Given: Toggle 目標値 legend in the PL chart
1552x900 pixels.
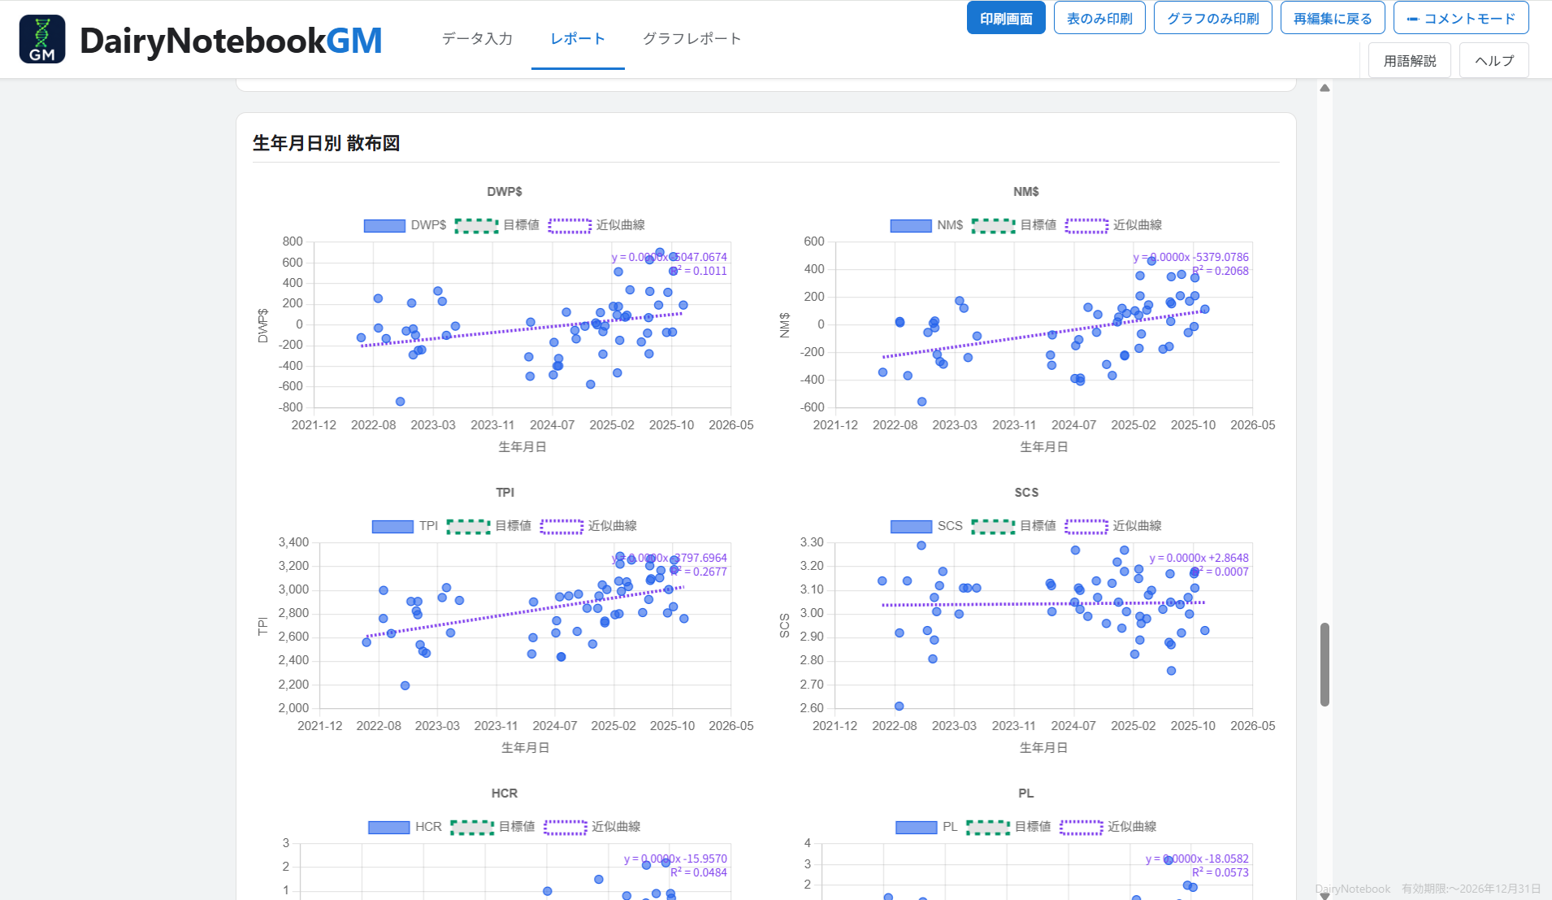Looking at the screenshot, I should (988, 827).
